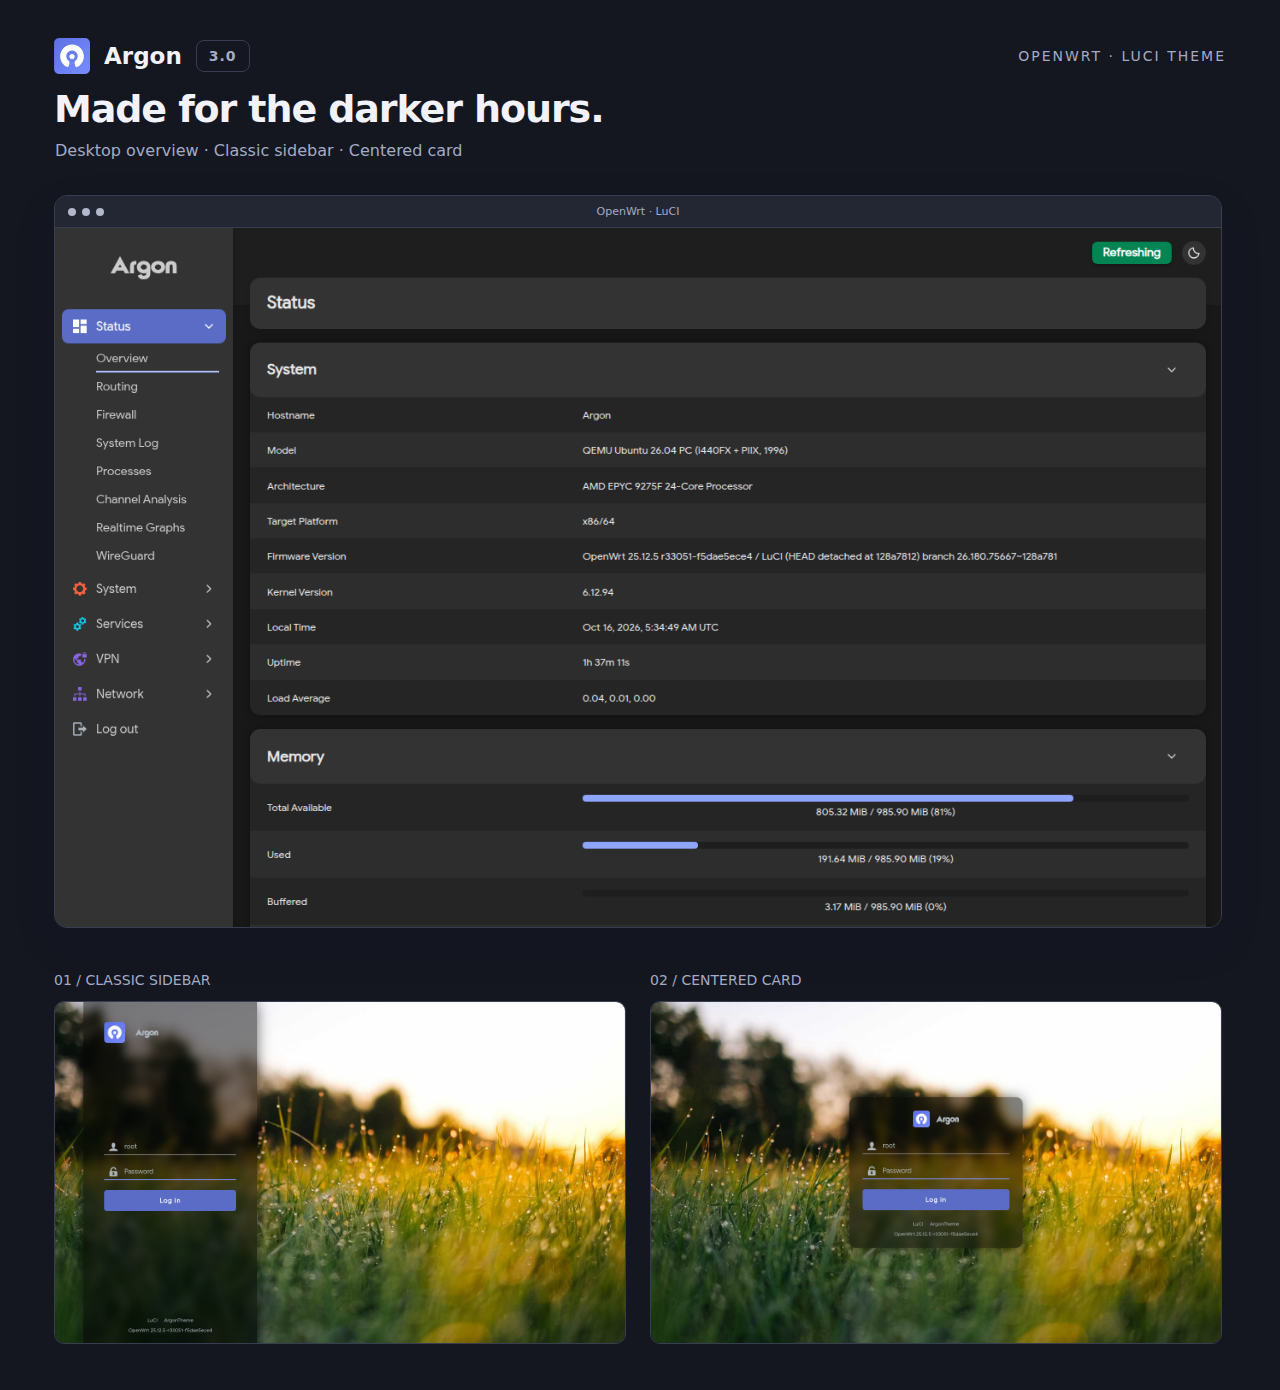Screen dimensions: 1280x1390
Task: Collapse the Memory section chevron
Action: click(x=1172, y=756)
